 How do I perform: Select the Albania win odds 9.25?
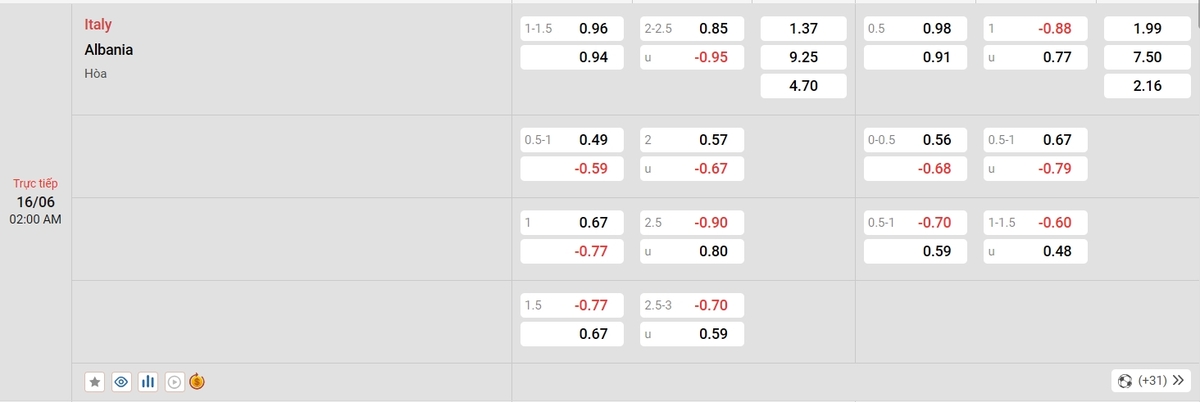[804, 57]
